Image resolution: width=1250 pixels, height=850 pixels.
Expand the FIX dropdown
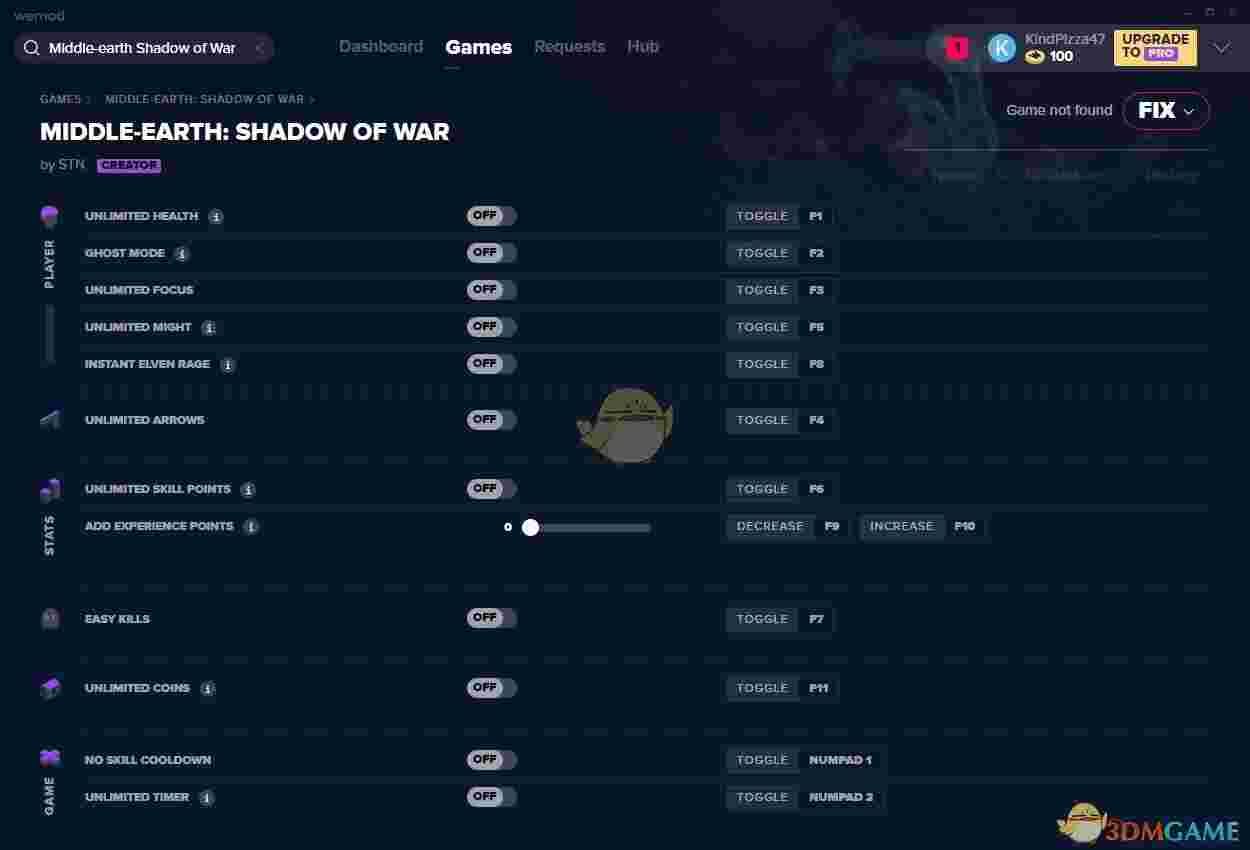tap(1166, 111)
